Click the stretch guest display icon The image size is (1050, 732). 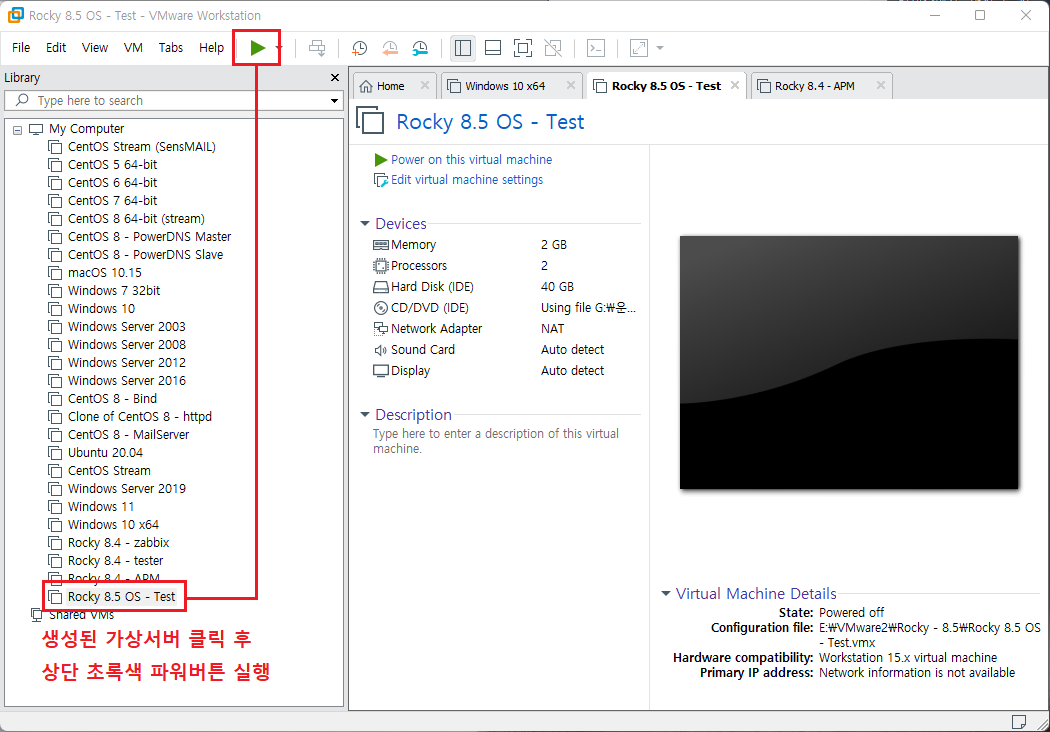[x=640, y=48]
